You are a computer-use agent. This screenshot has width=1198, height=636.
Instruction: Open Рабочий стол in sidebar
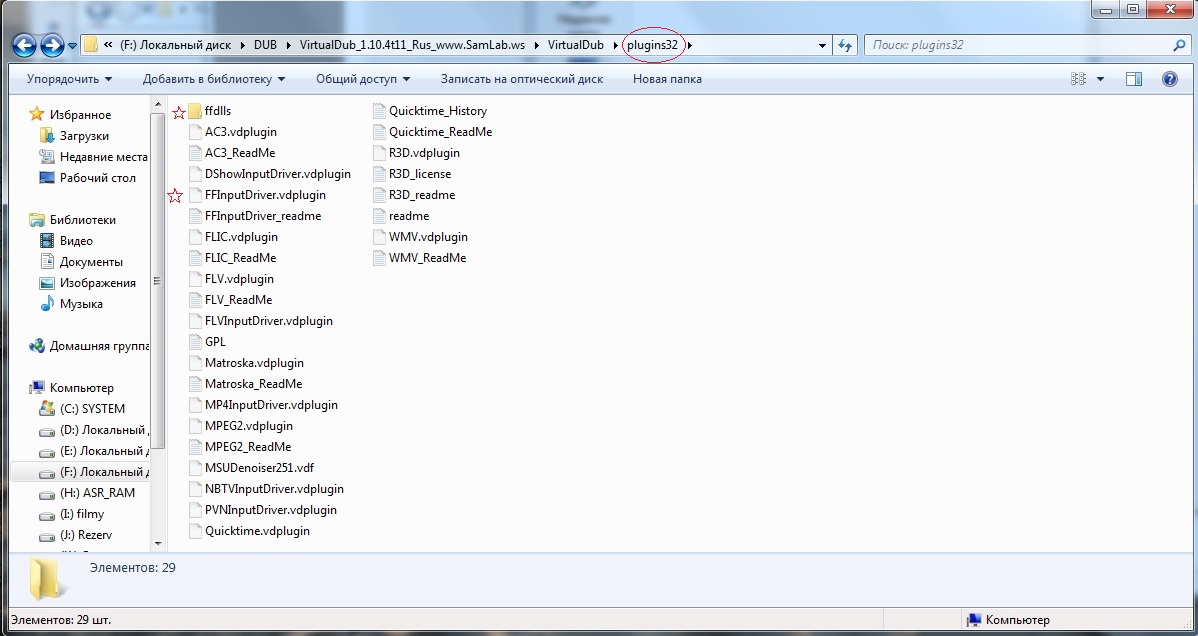pyautogui.click(x=98, y=177)
